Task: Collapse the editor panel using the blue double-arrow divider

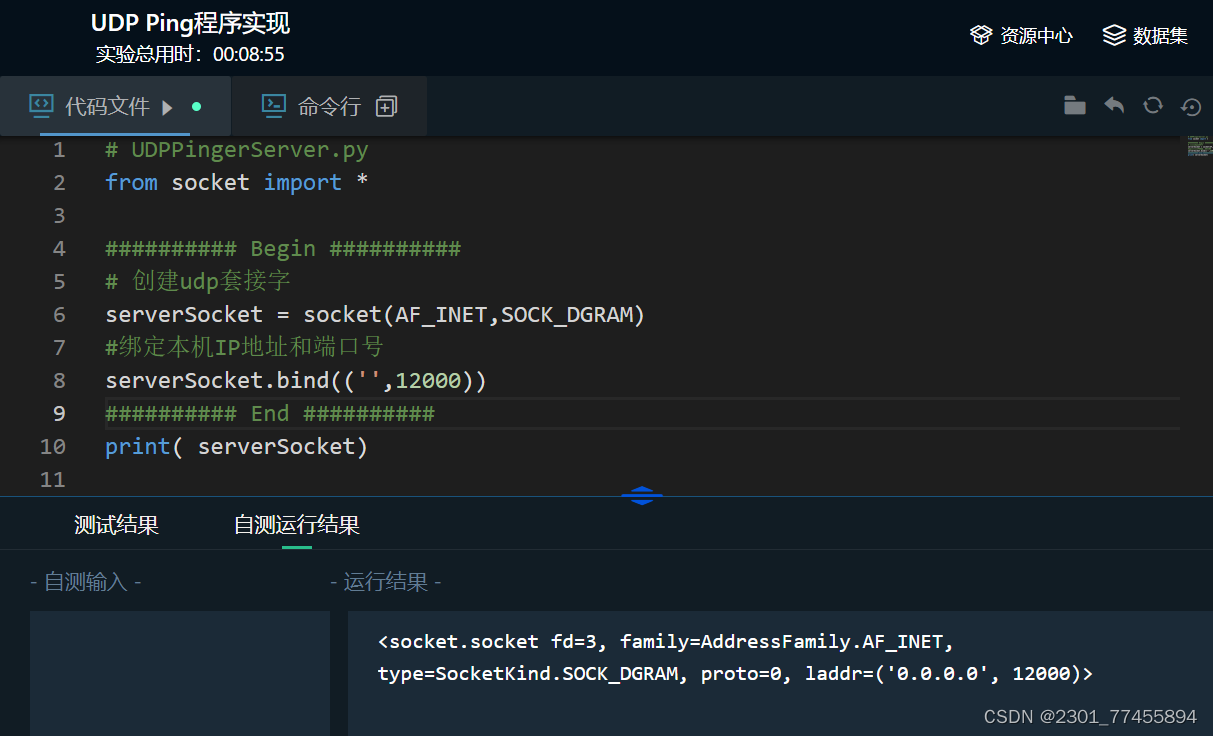Action: click(642, 494)
